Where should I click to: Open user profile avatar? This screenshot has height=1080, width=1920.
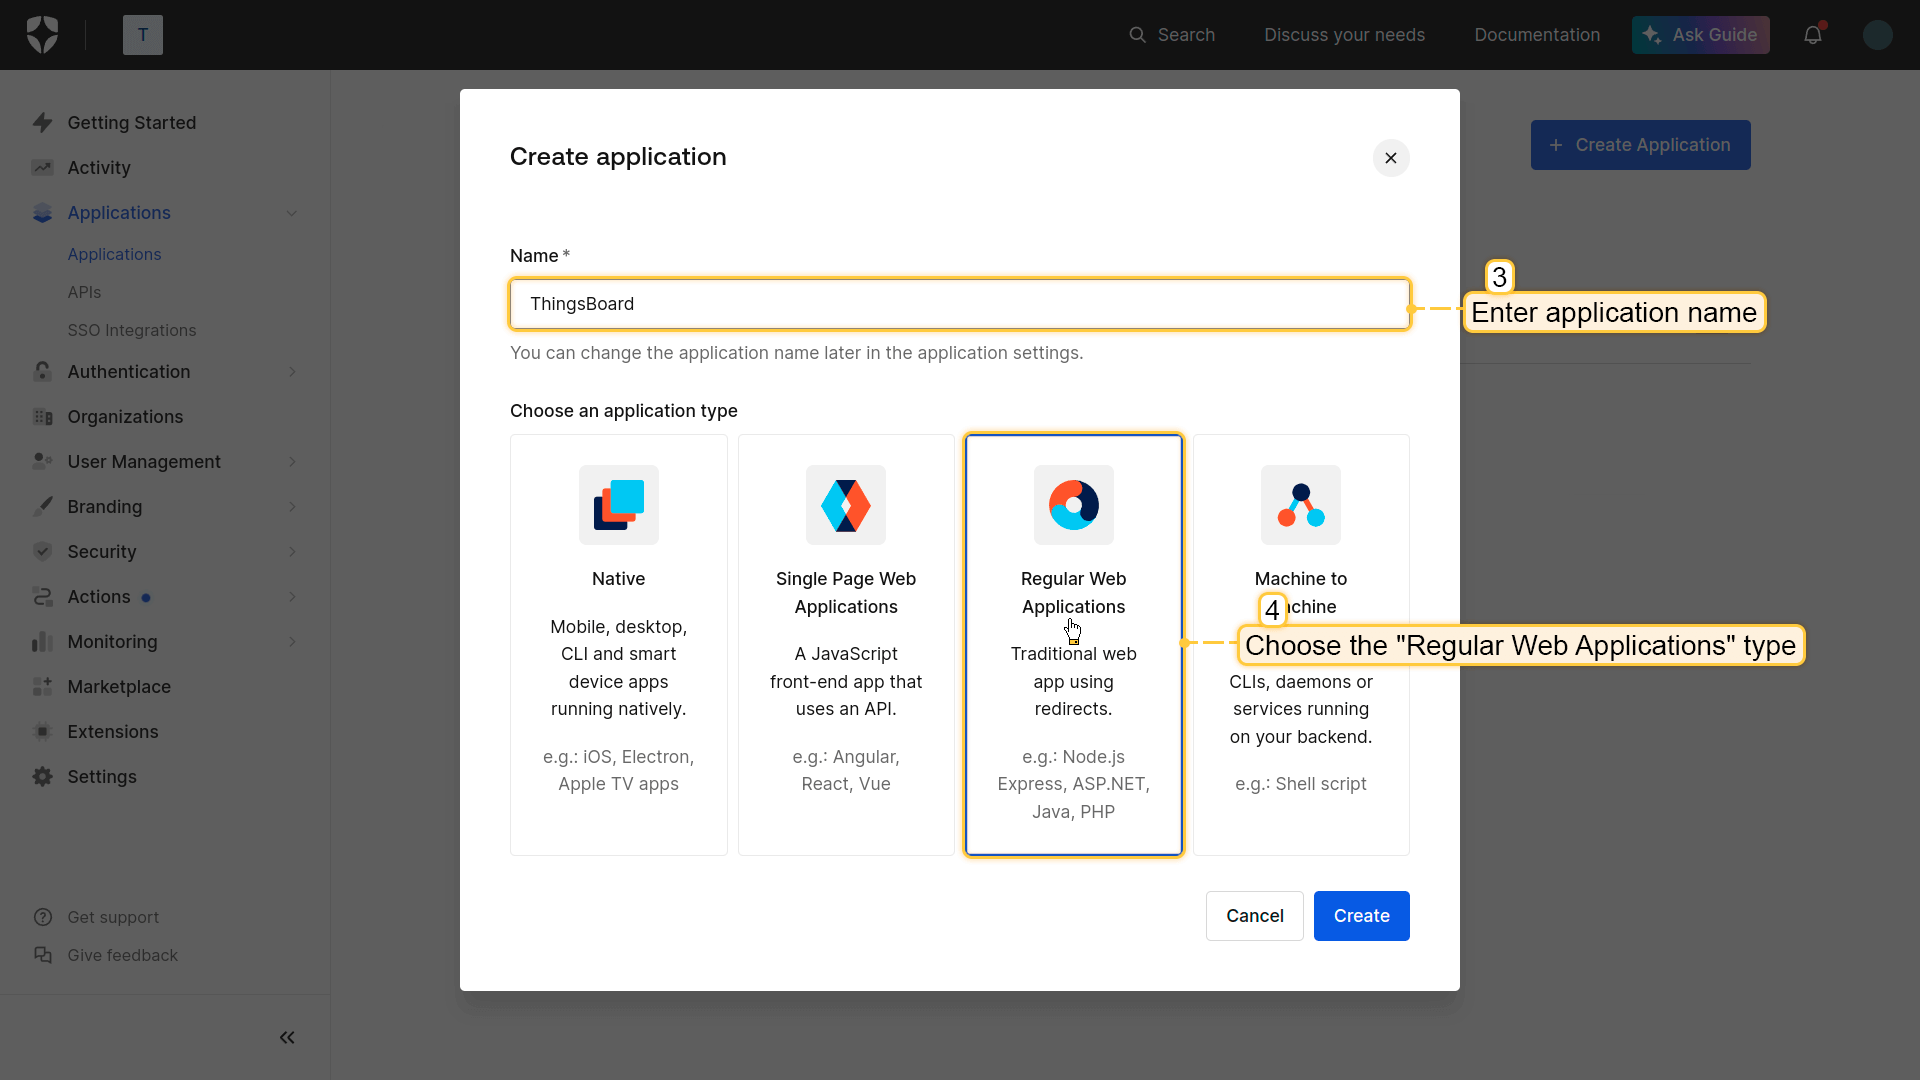point(1877,35)
